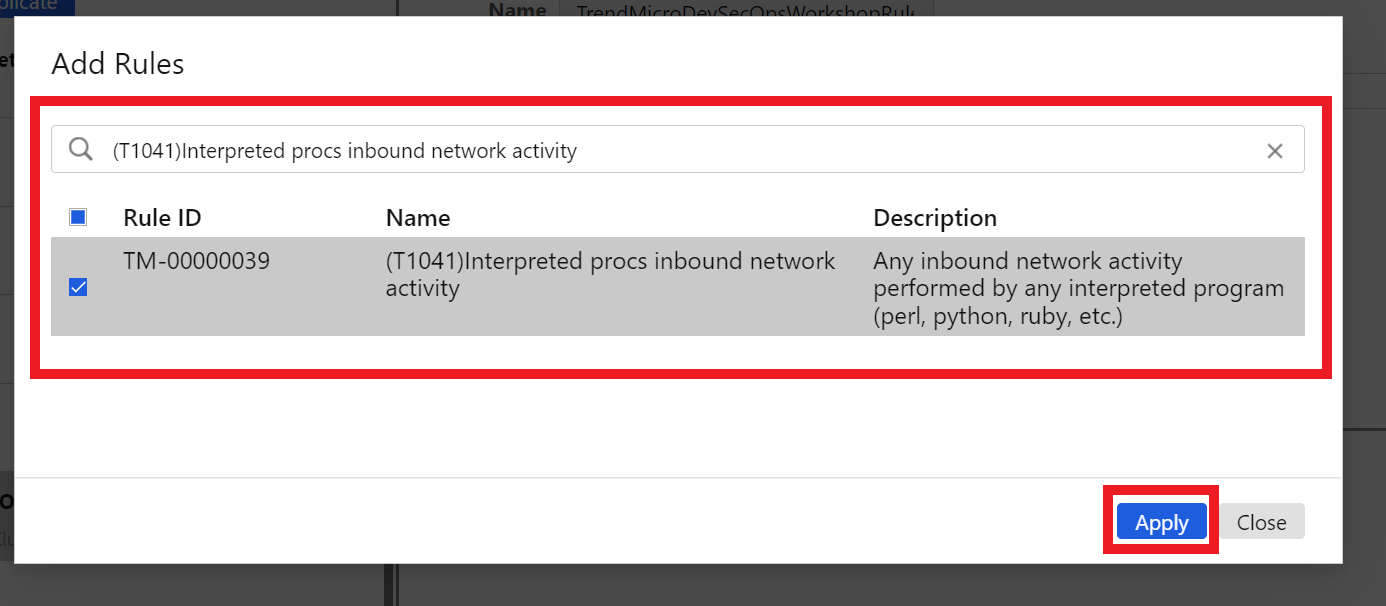Toggle the select-all checkbox in the table header
The width and height of the screenshot is (1386, 606).
pos(78,217)
